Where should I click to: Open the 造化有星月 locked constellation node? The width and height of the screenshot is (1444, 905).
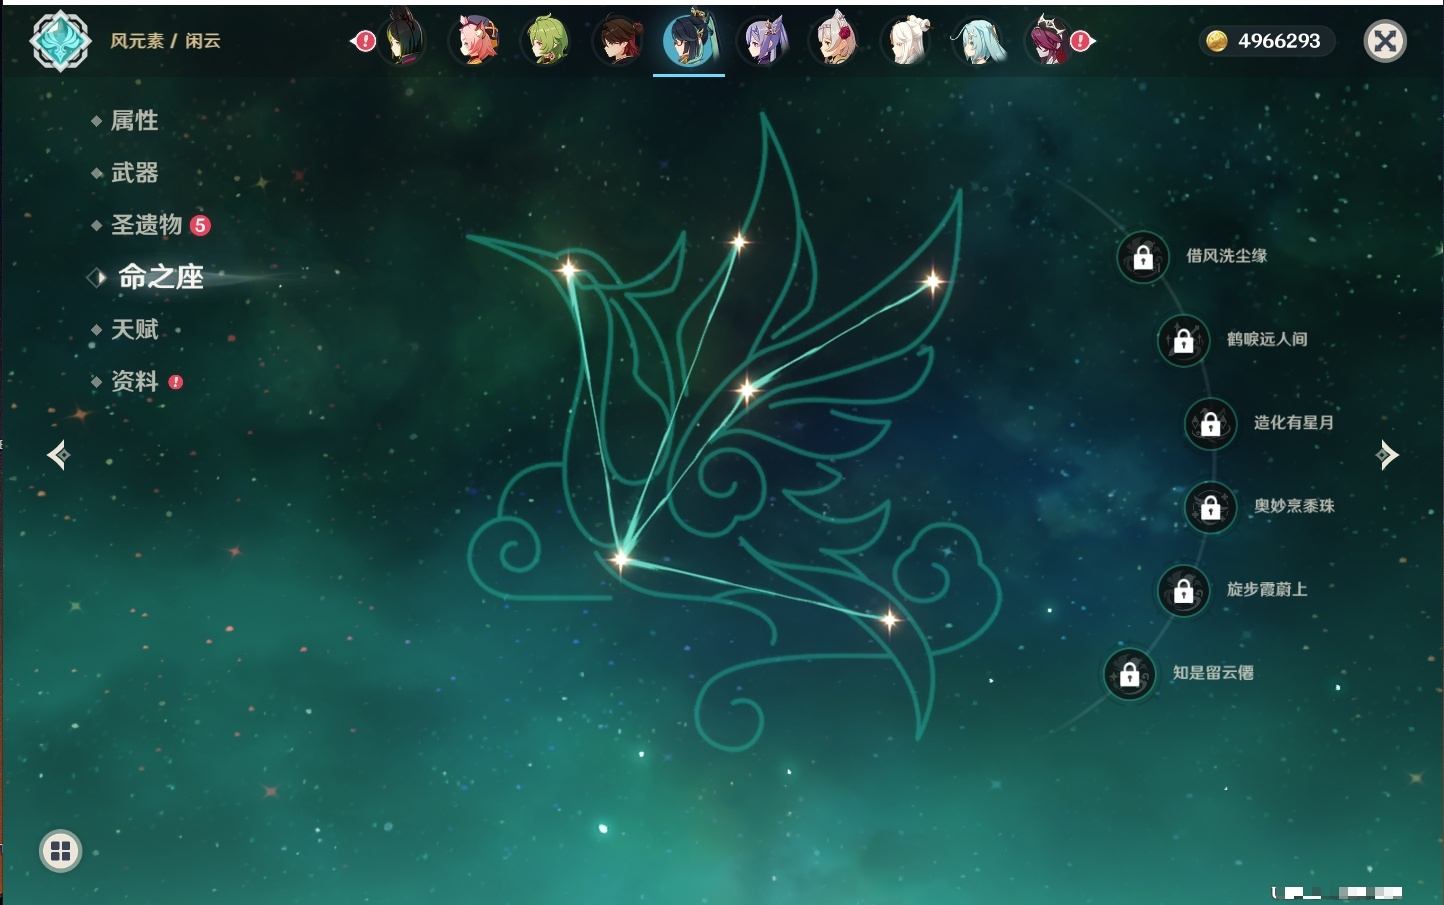click(1210, 424)
